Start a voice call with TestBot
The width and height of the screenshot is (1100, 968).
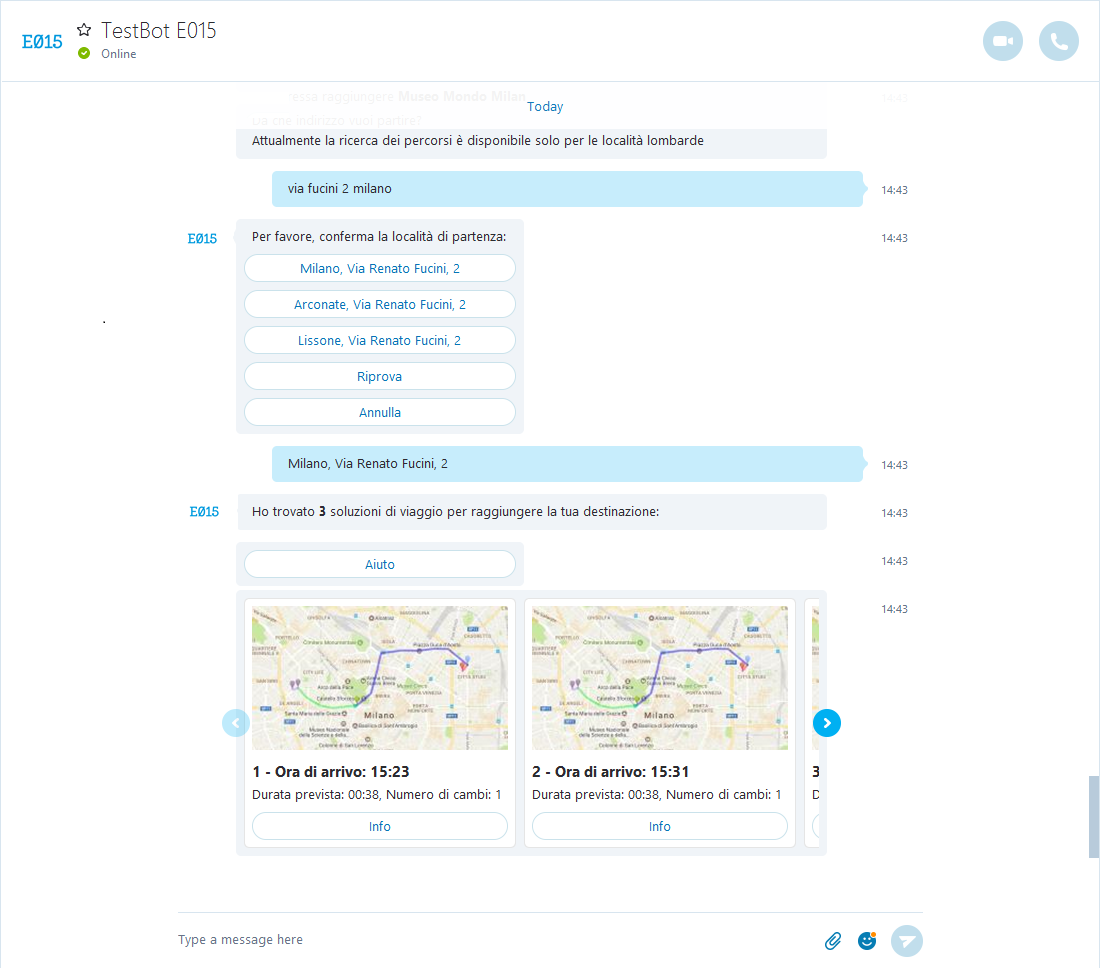click(x=1059, y=41)
